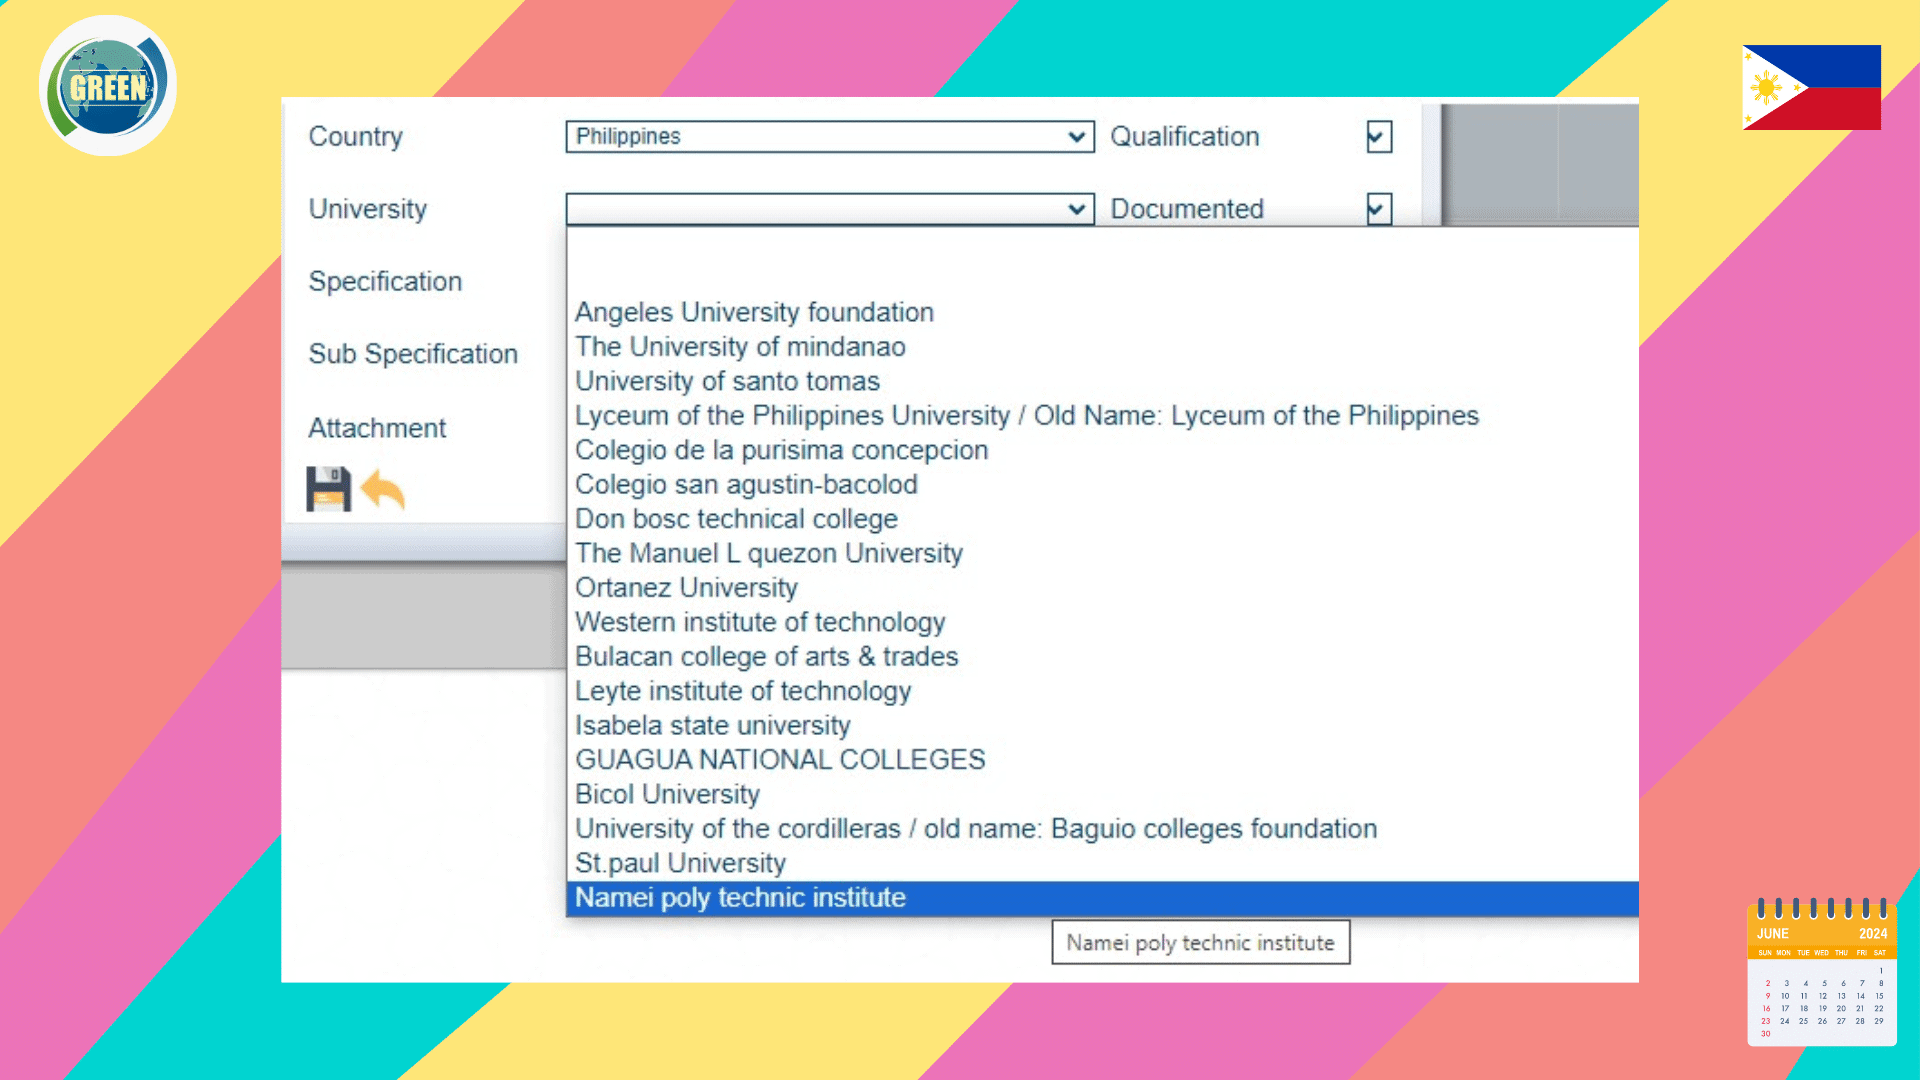Select University of santo tomas

point(727,381)
